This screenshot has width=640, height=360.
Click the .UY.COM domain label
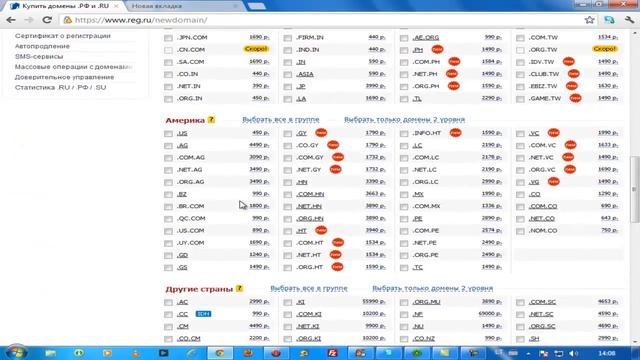click(x=191, y=243)
